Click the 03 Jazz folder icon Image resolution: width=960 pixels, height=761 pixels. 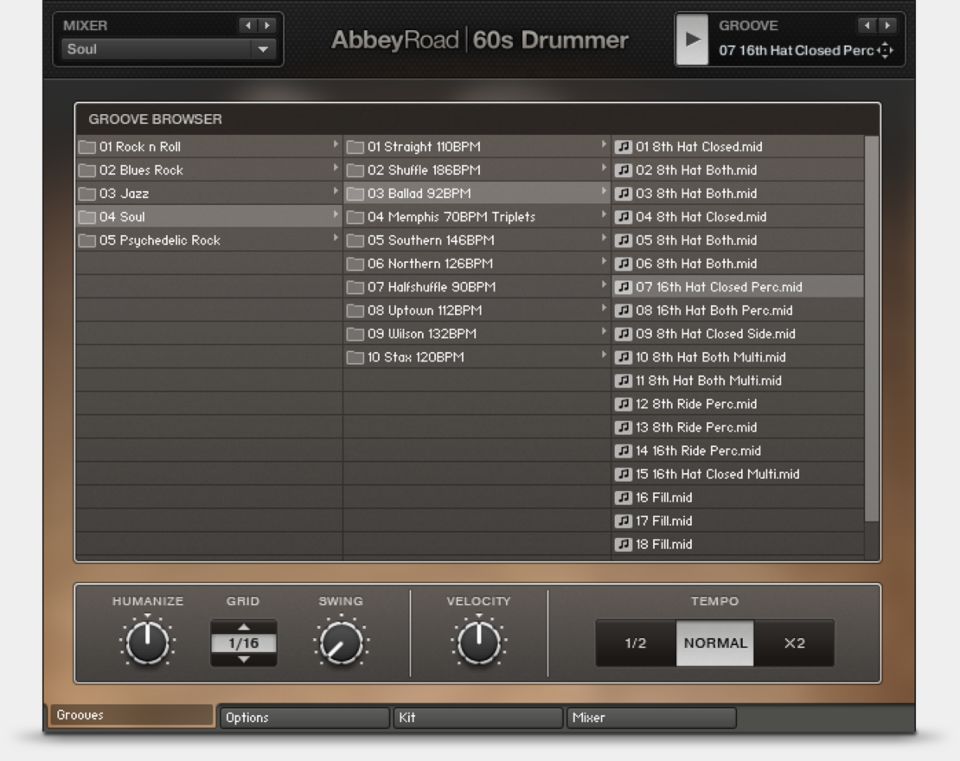click(x=87, y=194)
